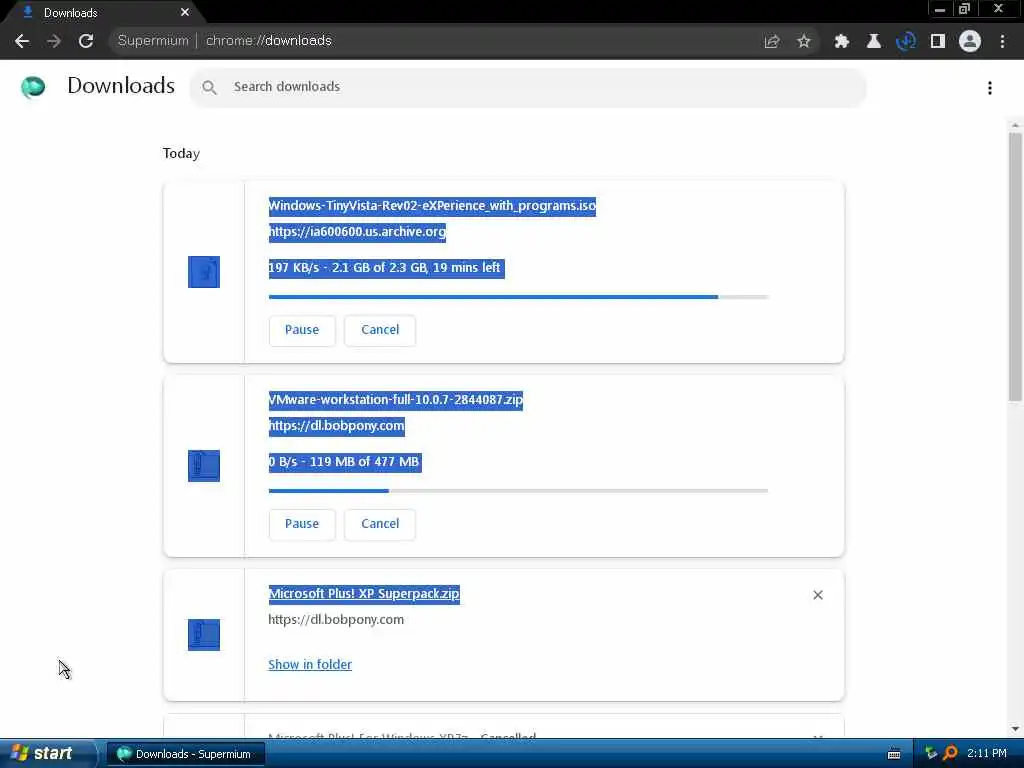
Task: Show the toolbar downloads progress icon
Action: (x=906, y=41)
